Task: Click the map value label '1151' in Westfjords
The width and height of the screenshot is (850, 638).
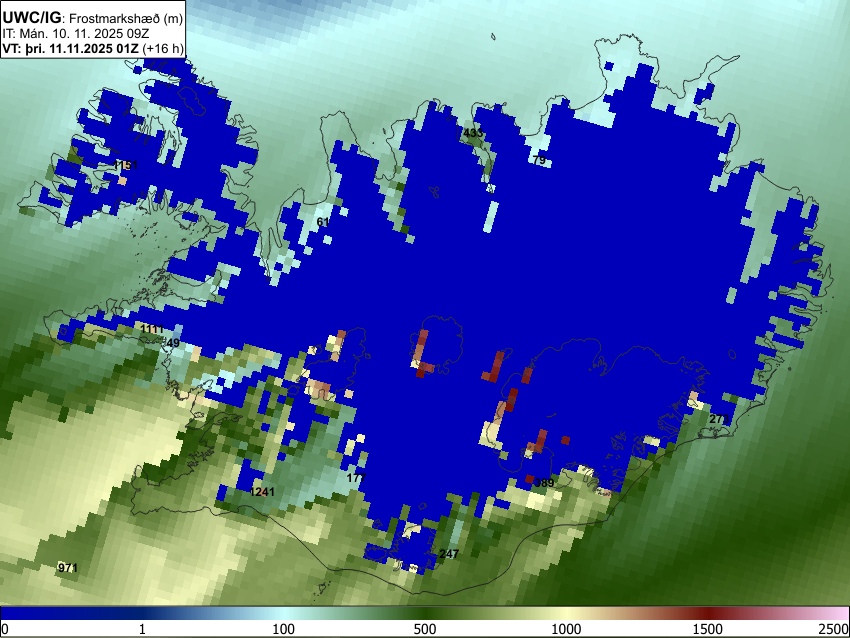Action: (x=126, y=165)
